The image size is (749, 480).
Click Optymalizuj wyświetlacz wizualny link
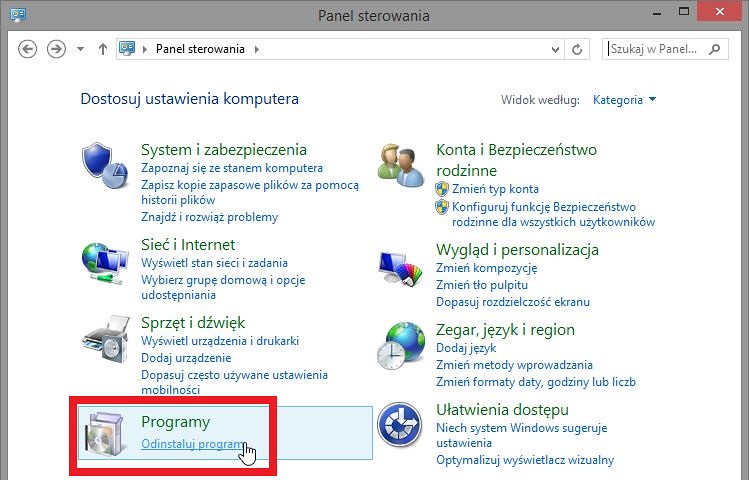click(524, 460)
